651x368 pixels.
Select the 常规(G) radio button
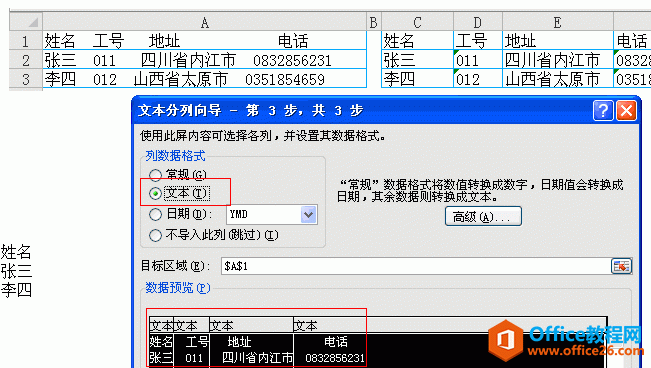[155, 175]
